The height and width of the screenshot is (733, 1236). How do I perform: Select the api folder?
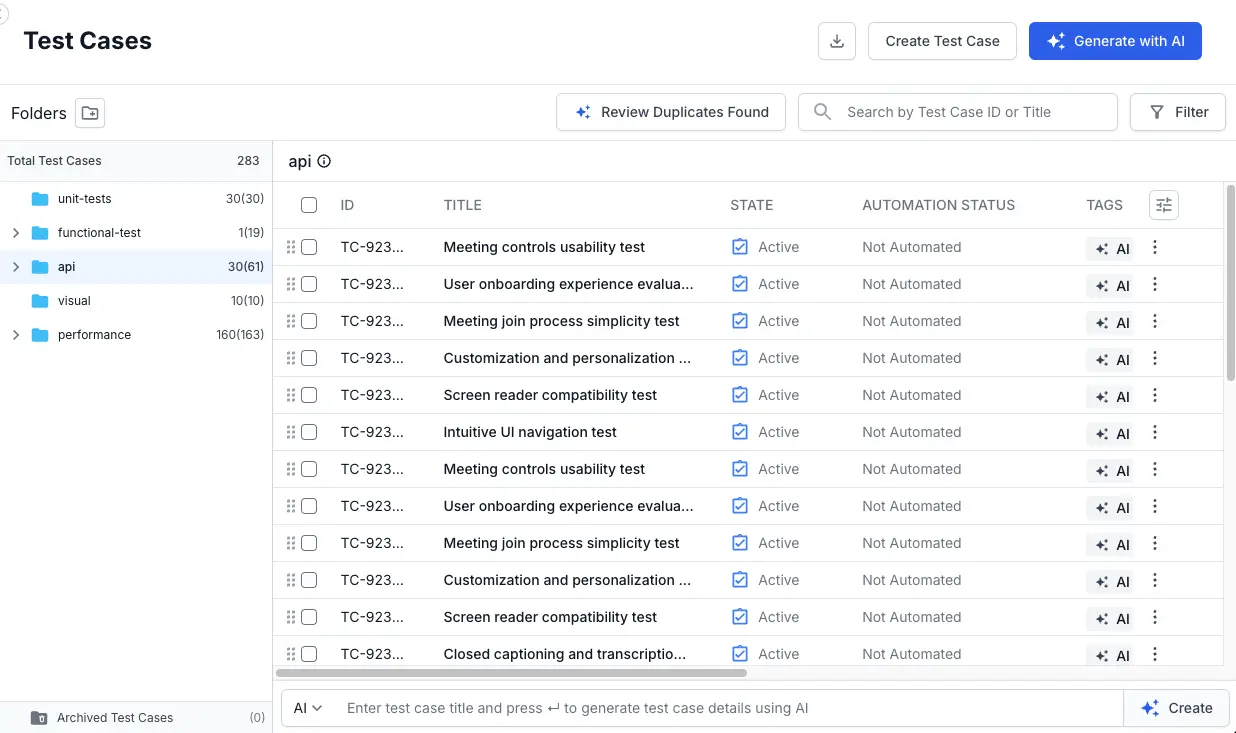click(136, 267)
